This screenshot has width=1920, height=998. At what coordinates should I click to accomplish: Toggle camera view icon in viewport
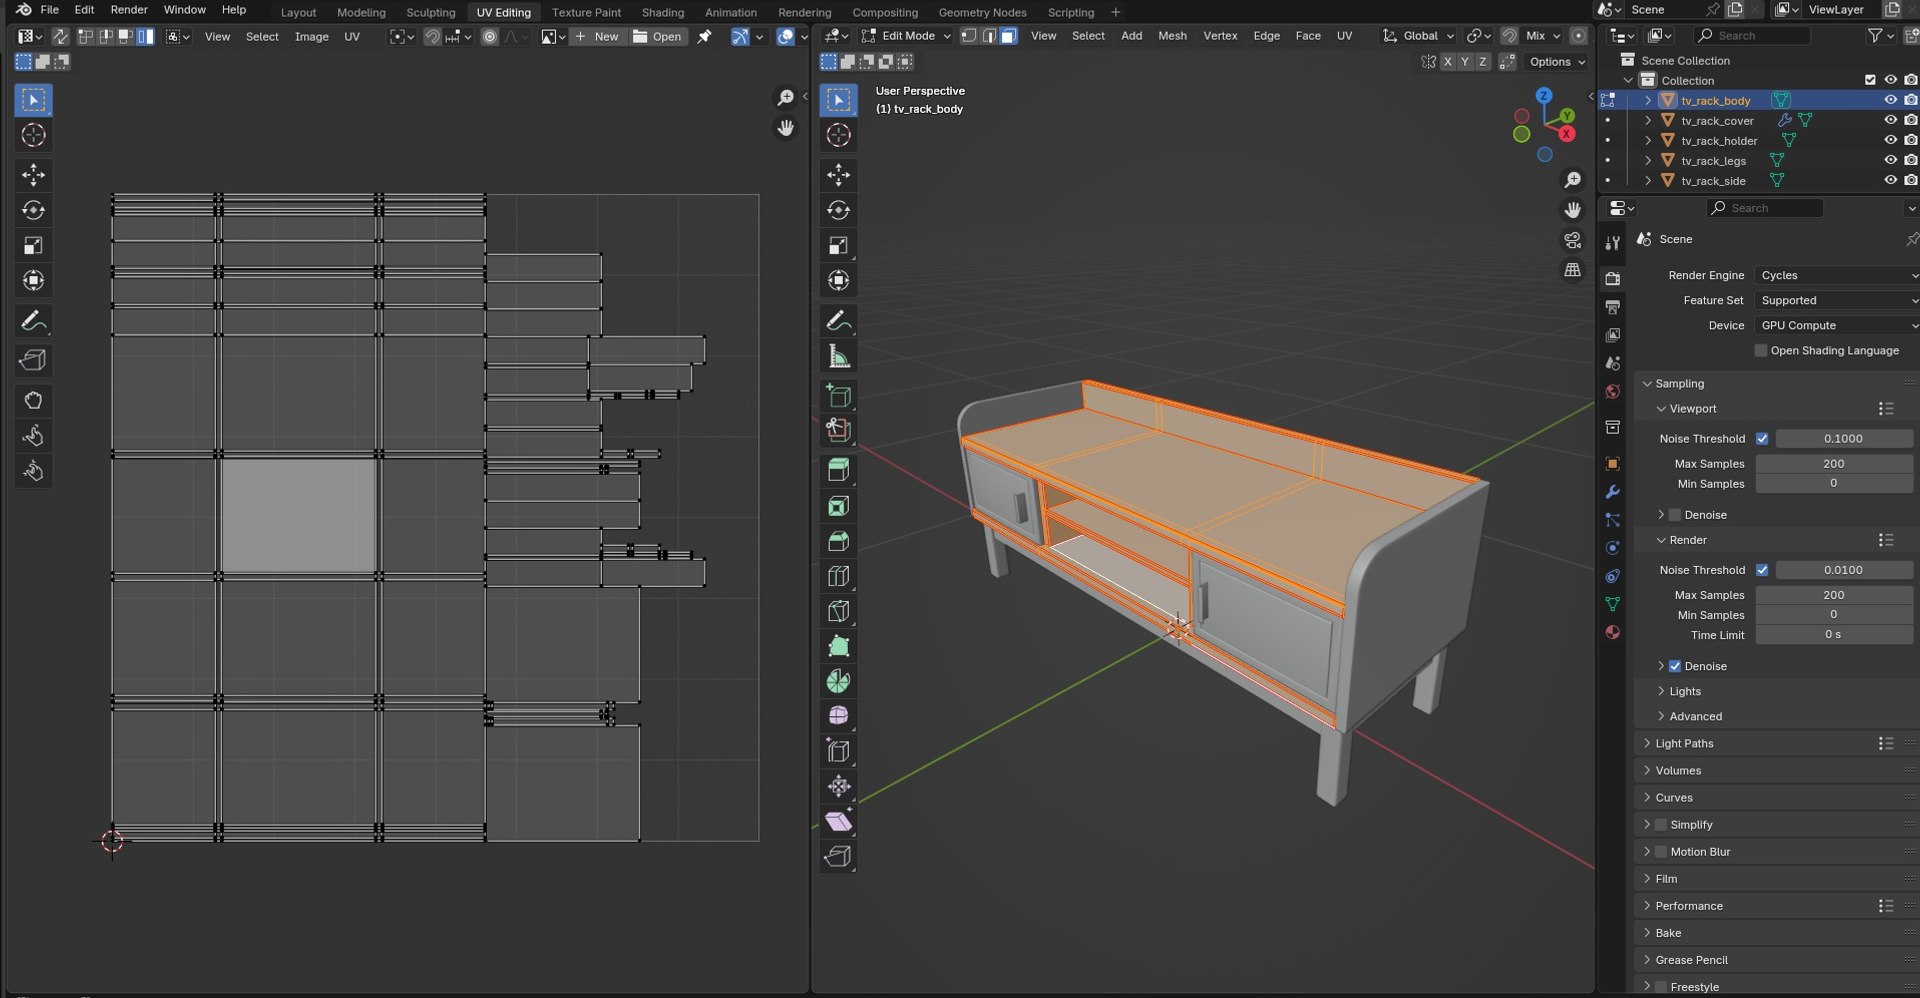point(1573,240)
